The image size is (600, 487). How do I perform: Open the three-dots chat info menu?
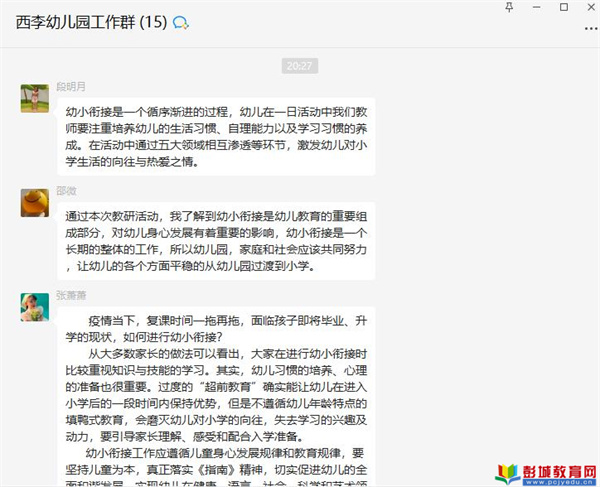(x=591, y=29)
